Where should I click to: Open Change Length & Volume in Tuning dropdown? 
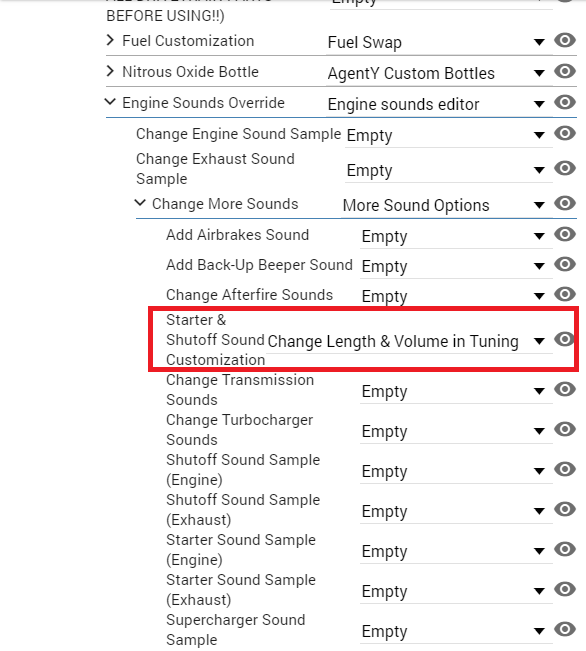(409, 341)
